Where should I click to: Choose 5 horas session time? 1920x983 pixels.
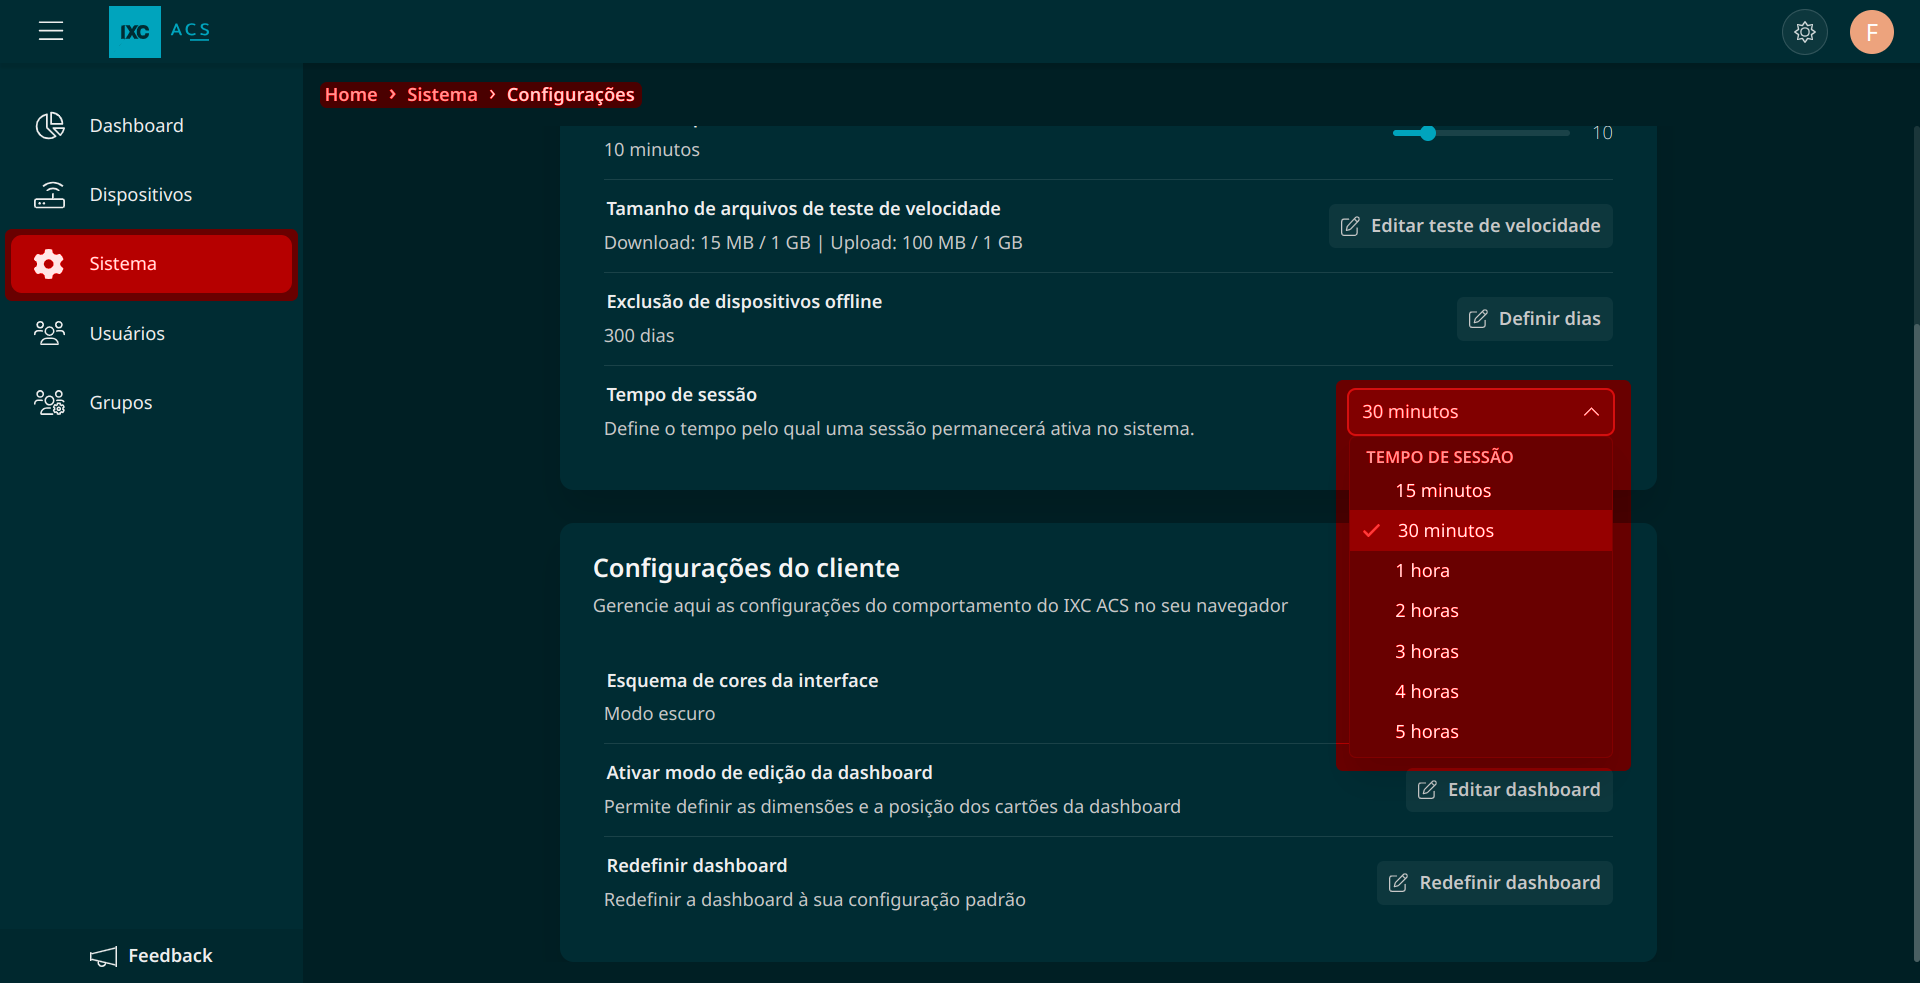(1481, 731)
